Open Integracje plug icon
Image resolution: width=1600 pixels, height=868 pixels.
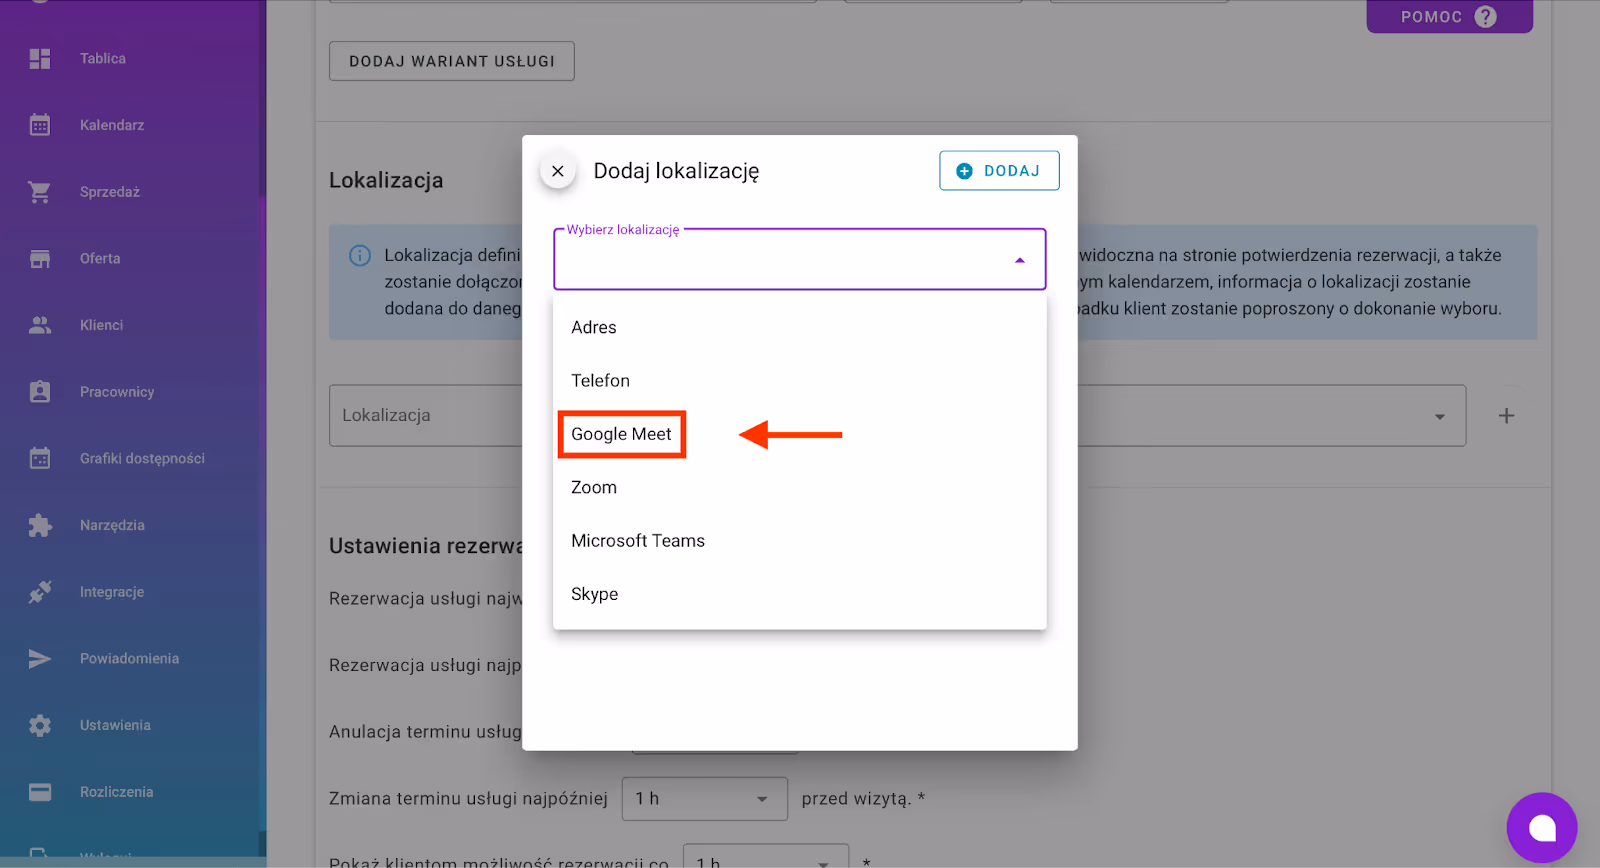(40, 592)
